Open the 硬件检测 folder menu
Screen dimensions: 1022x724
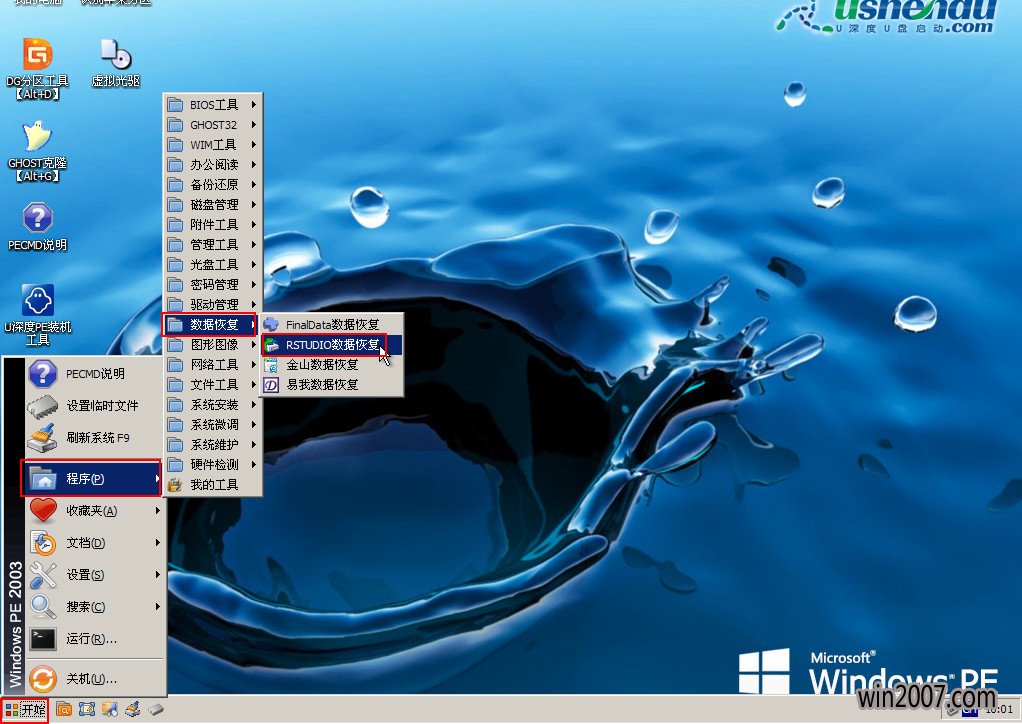(212, 465)
